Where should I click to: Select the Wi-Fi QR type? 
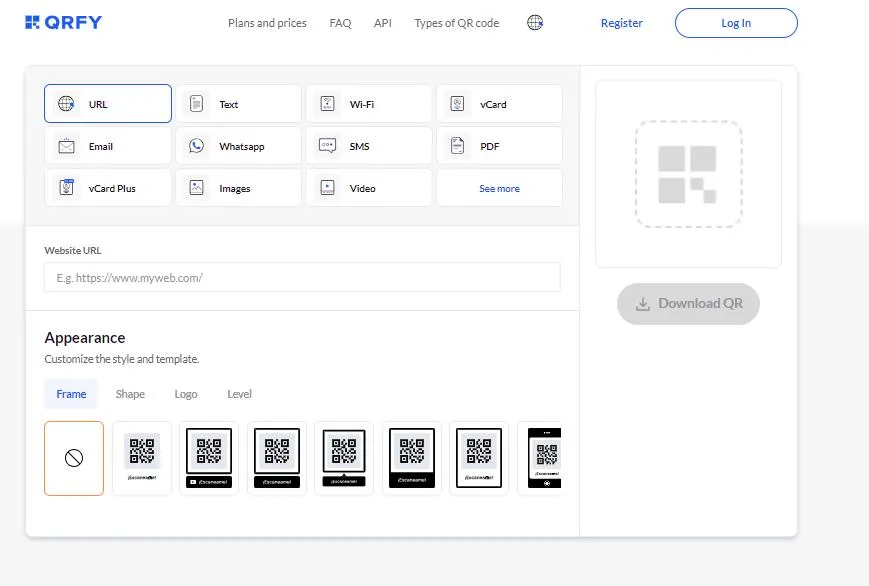tap(369, 104)
